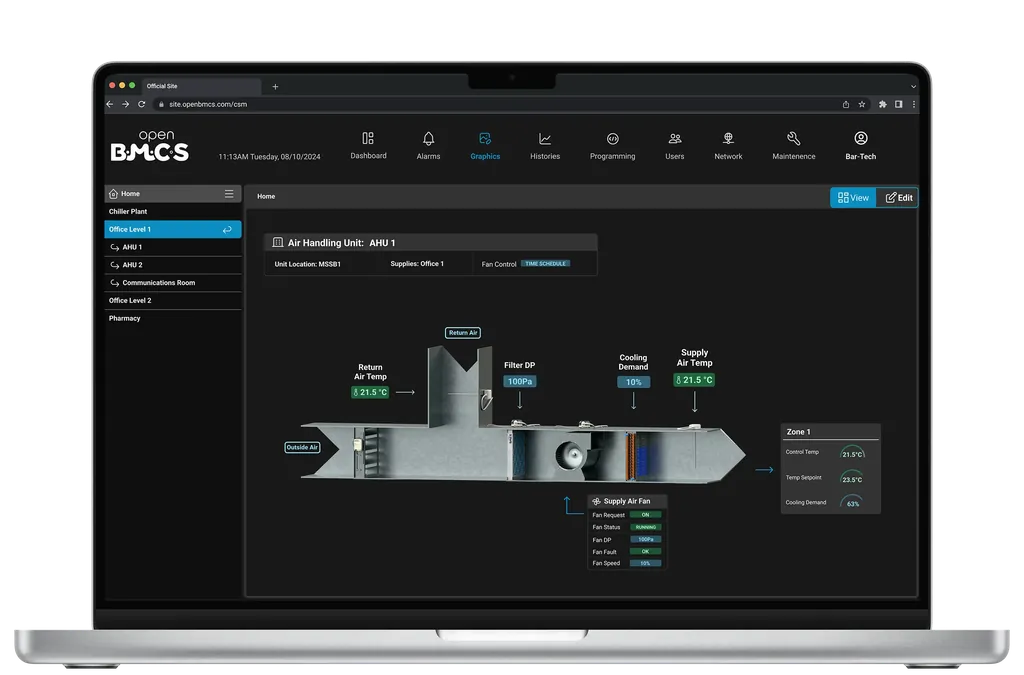Open the Maintenence wrench section
This screenshot has width=1024, height=675.
[793, 146]
